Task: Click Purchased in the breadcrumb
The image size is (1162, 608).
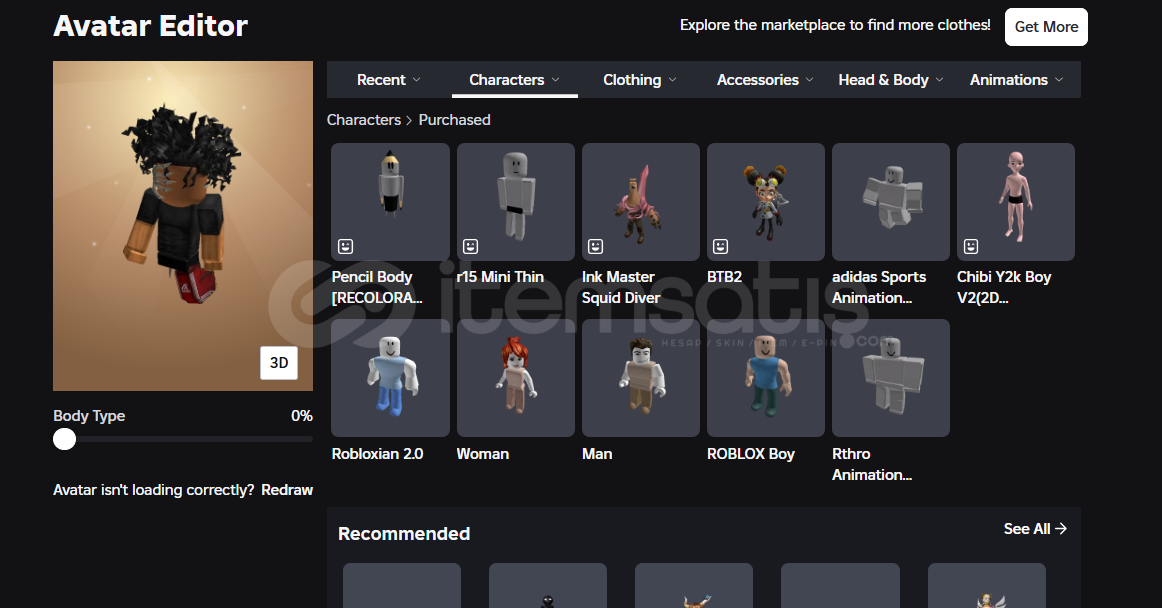Action: click(x=454, y=120)
